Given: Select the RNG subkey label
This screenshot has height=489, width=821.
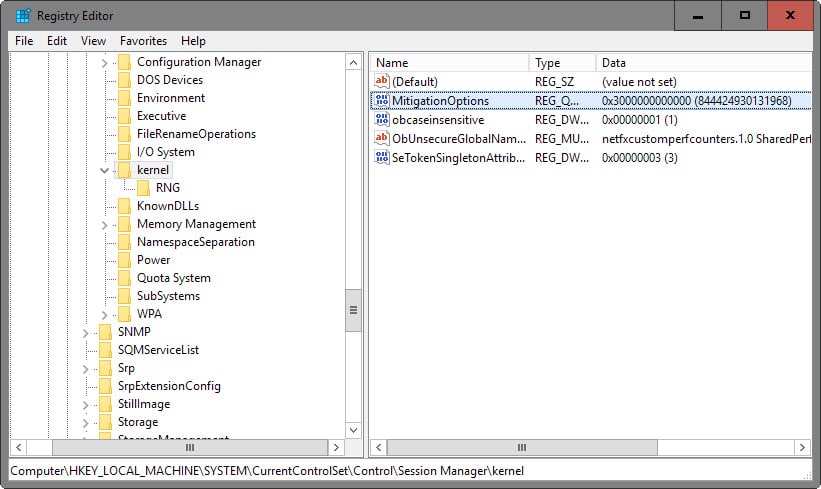Looking at the screenshot, I should pos(168,188).
